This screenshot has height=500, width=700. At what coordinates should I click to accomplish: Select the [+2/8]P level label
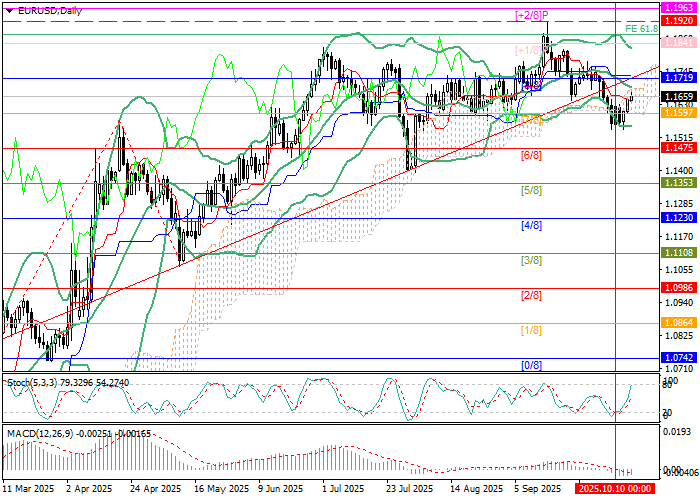click(536, 14)
